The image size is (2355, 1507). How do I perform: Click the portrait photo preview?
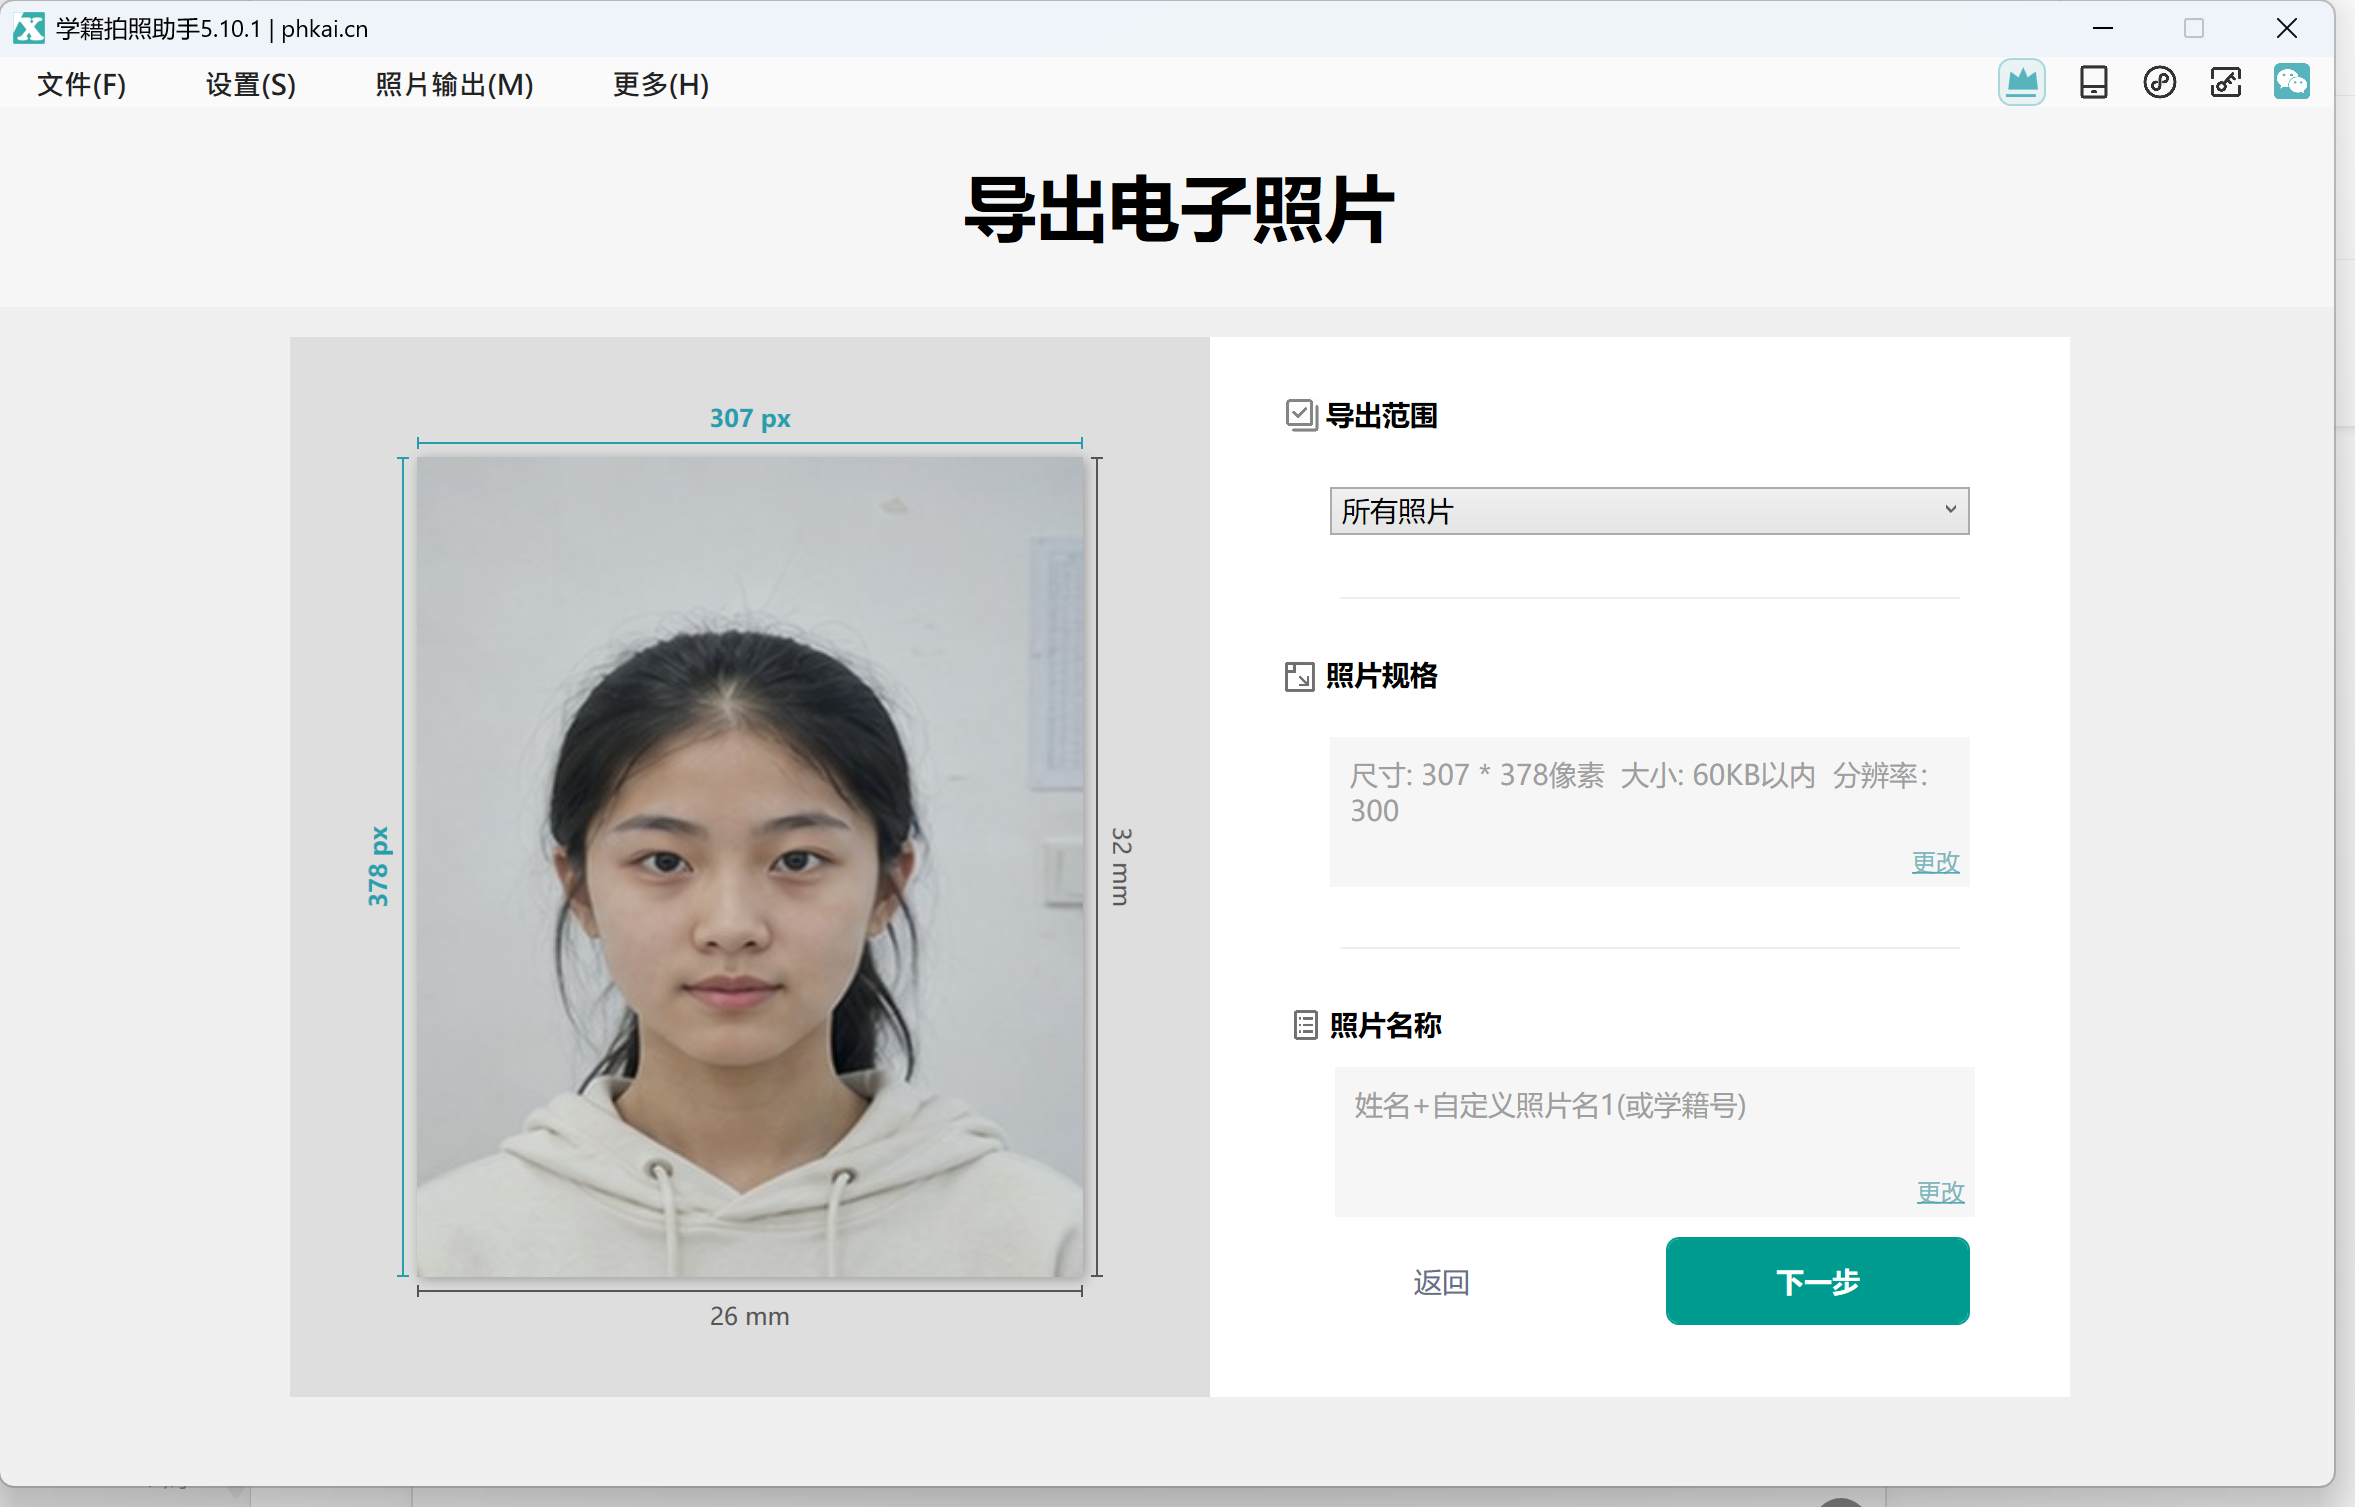(749, 867)
